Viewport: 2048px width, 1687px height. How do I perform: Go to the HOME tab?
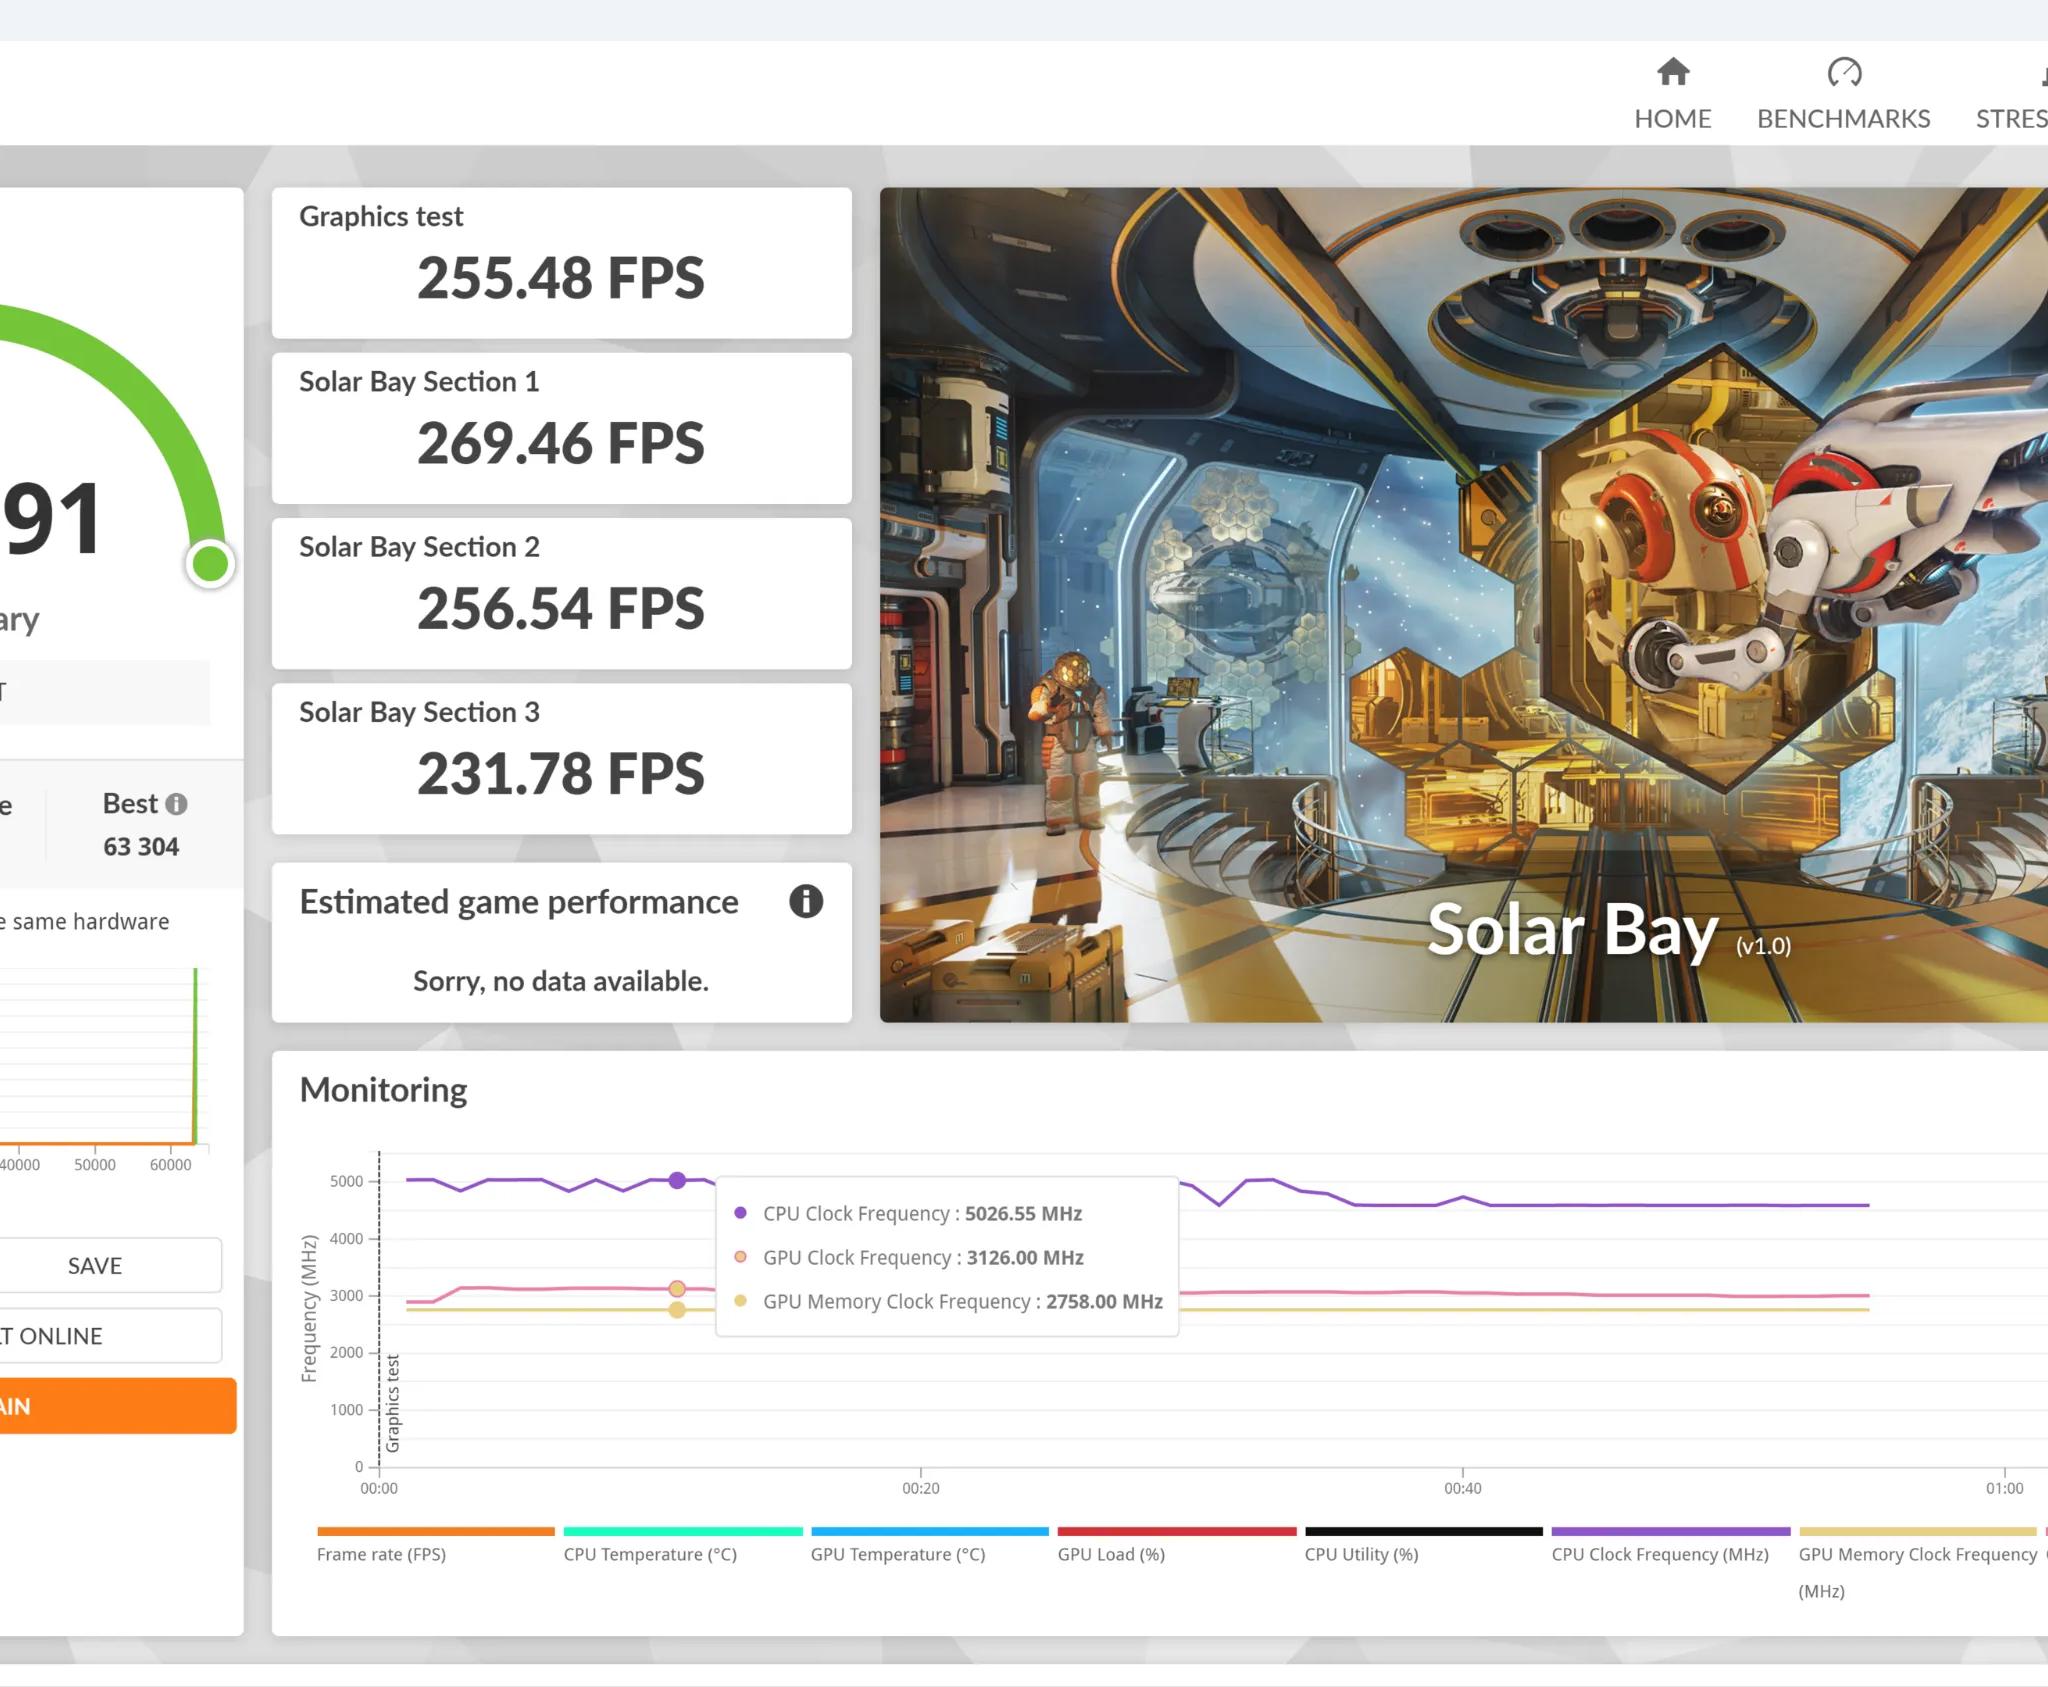click(x=1673, y=95)
